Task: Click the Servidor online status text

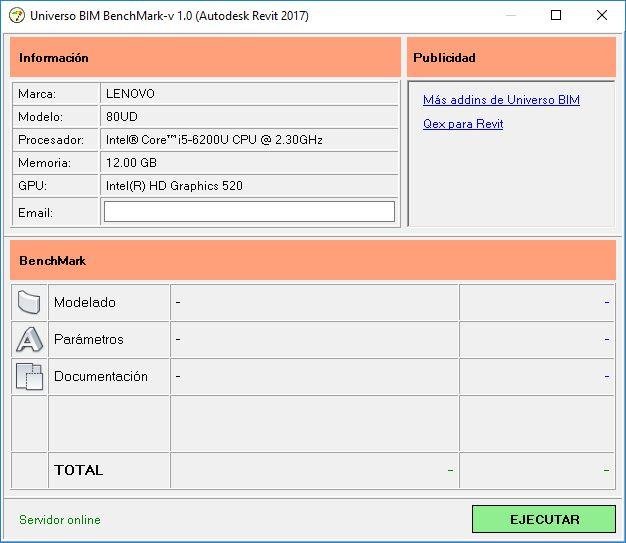Action: click(x=60, y=519)
